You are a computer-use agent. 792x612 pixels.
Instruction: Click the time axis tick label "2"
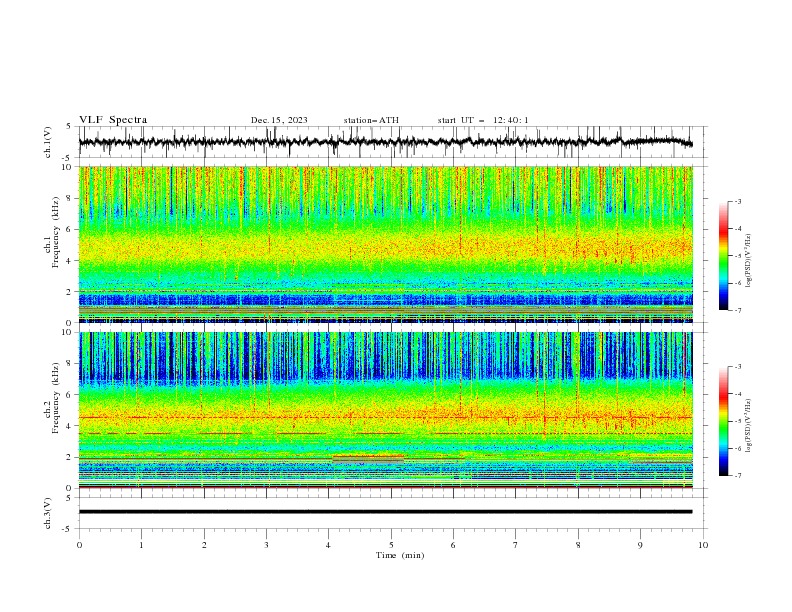coord(204,545)
